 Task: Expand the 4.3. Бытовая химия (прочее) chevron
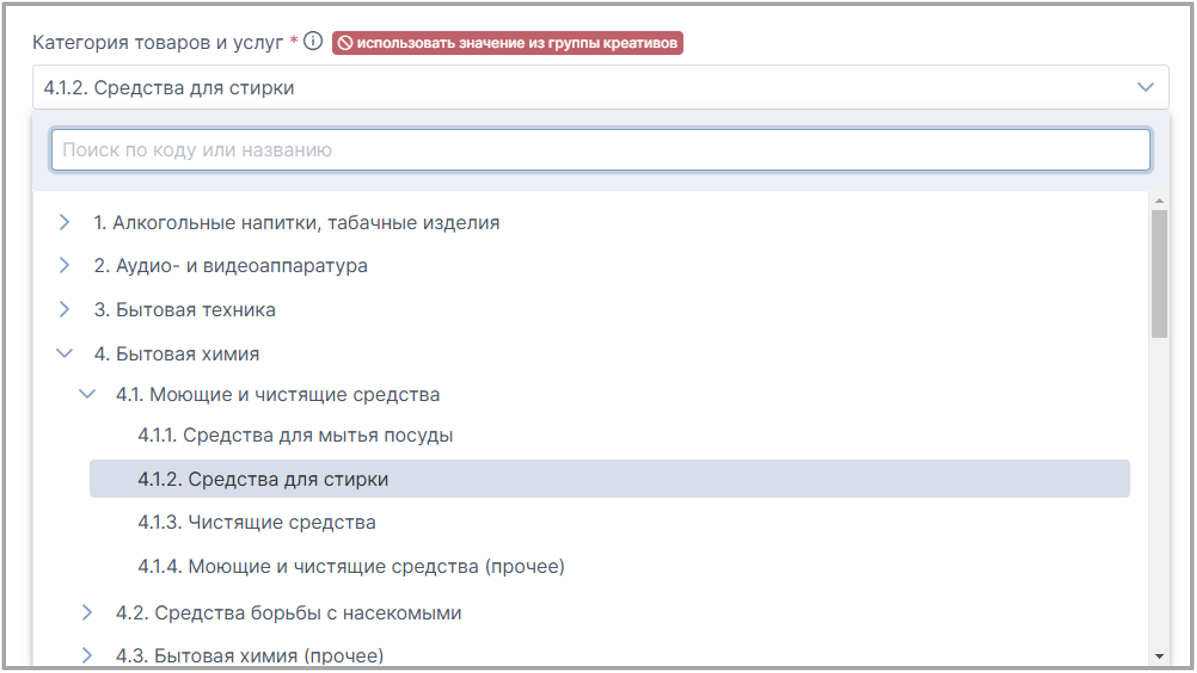point(87,656)
